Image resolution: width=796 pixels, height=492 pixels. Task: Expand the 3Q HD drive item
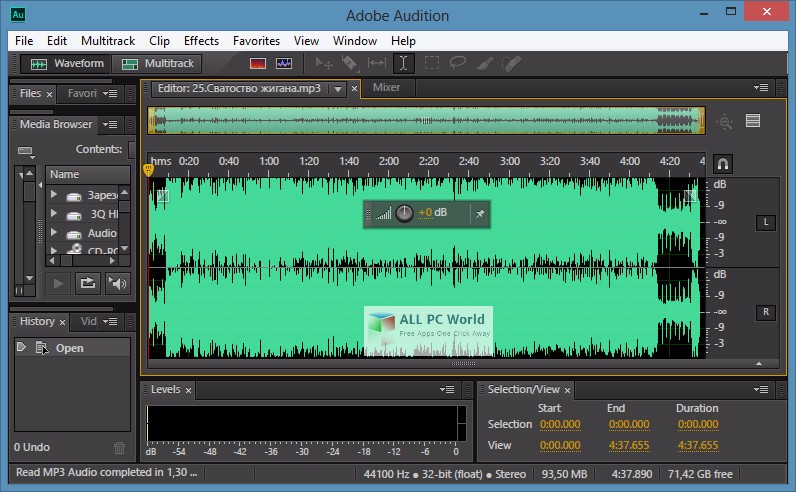click(53, 213)
